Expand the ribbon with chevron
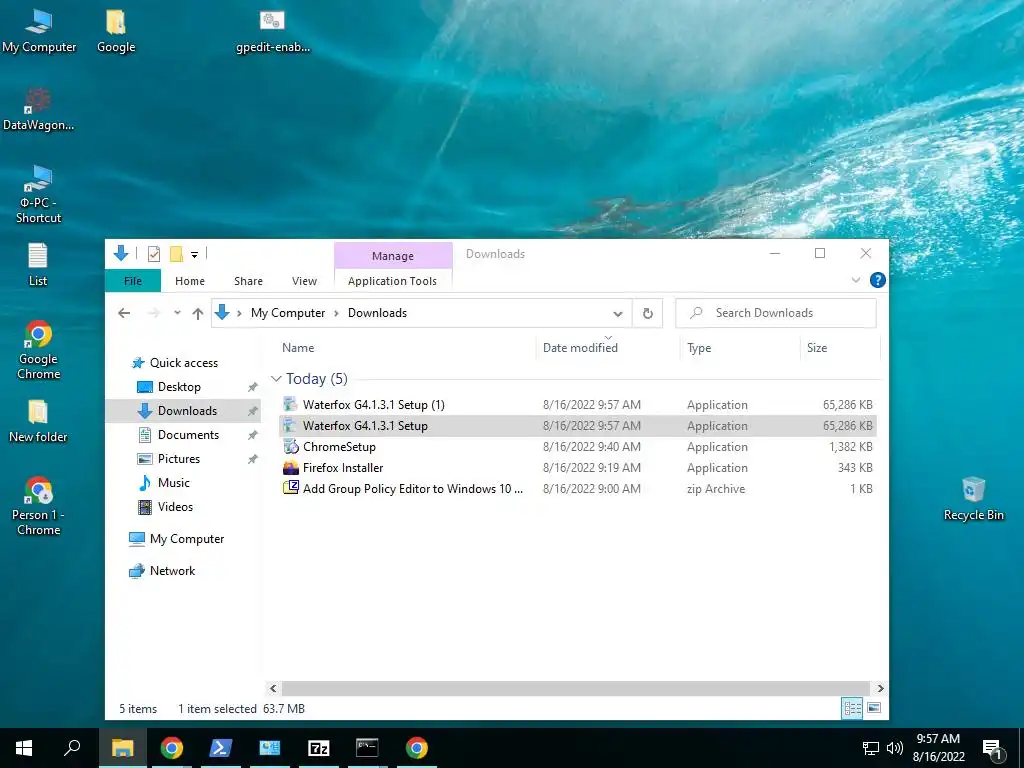This screenshot has width=1024, height=768. pyautogui.click(x=856, y=280)
